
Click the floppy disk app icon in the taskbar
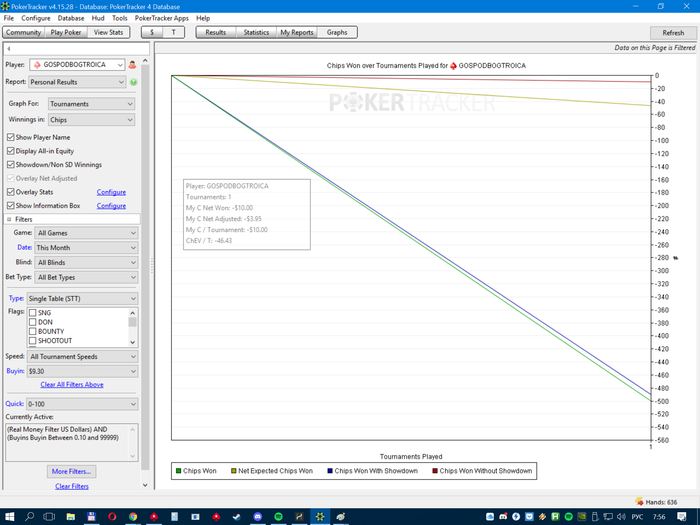point(92,517)
